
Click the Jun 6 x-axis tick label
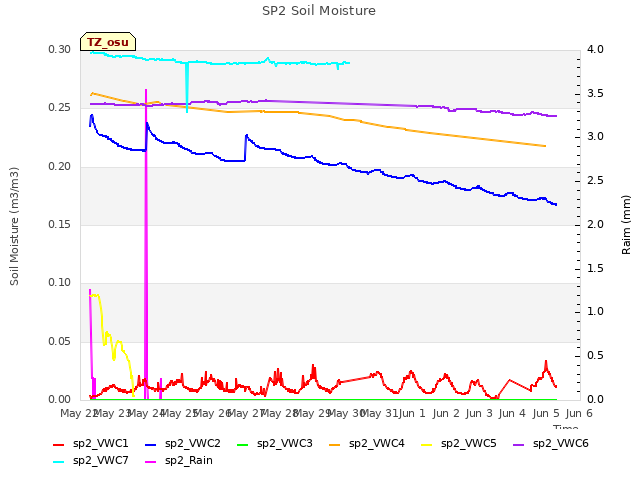(x=579, y=413)
